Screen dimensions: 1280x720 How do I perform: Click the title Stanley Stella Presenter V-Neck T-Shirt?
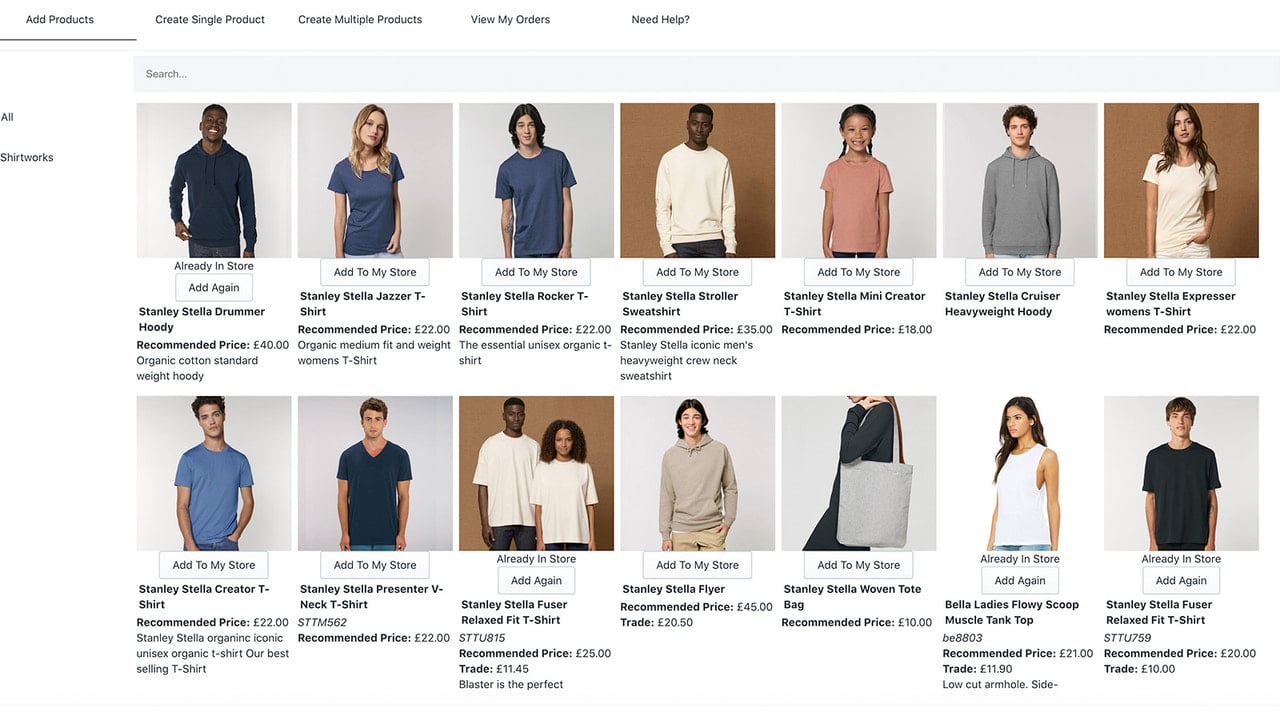(372, 597)
